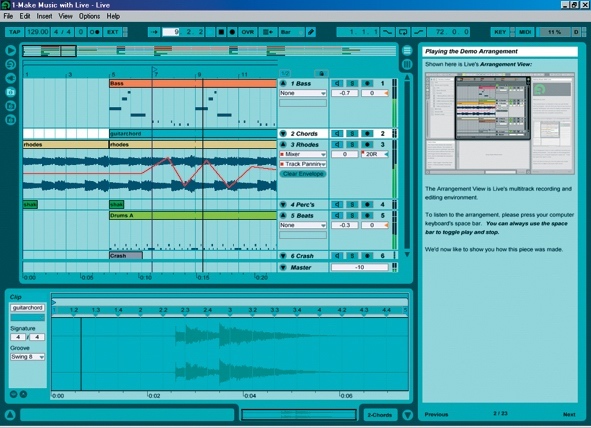Open the File menu
This screenshot has height=428, width=591.
8,16
